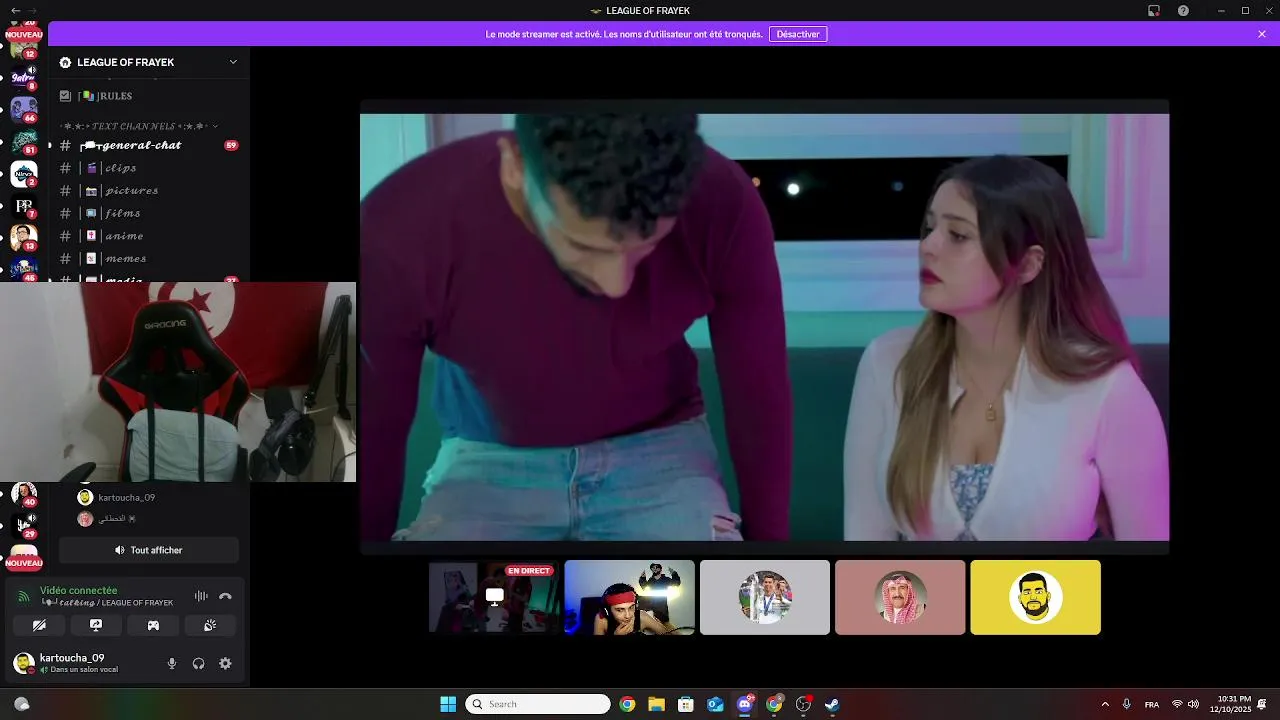This screenshot has height=720, width=1280.
Task: Open anime channel
Action: [149, 236]
